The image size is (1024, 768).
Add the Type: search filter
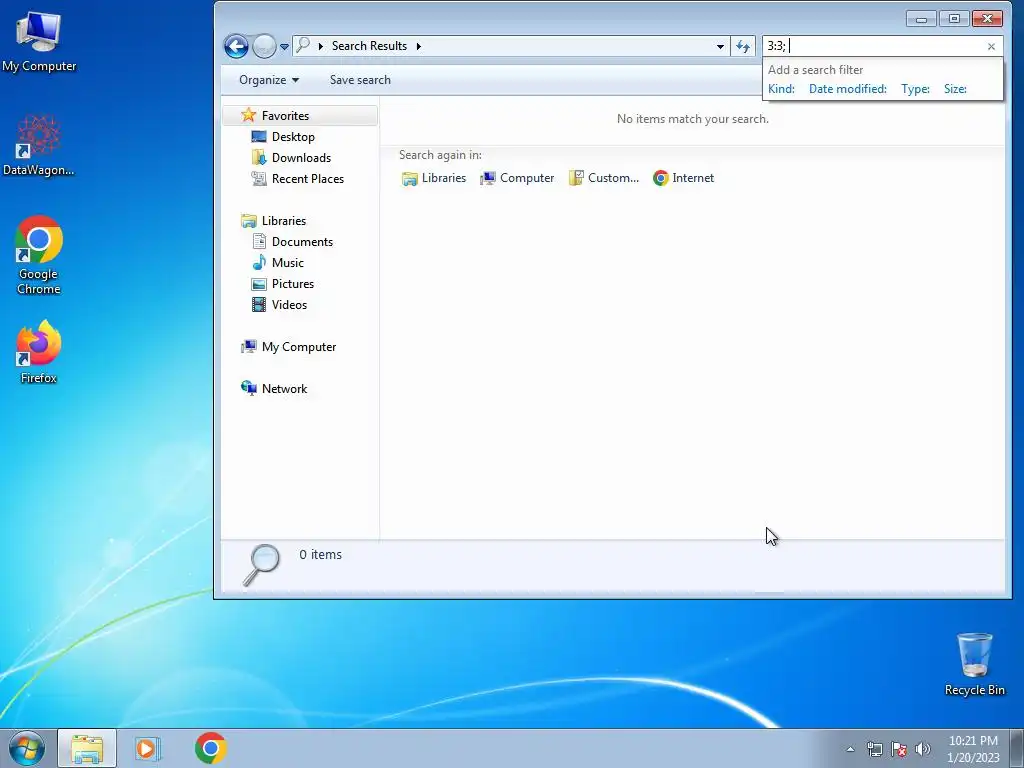pyautogui.click(x=915, y=89)
